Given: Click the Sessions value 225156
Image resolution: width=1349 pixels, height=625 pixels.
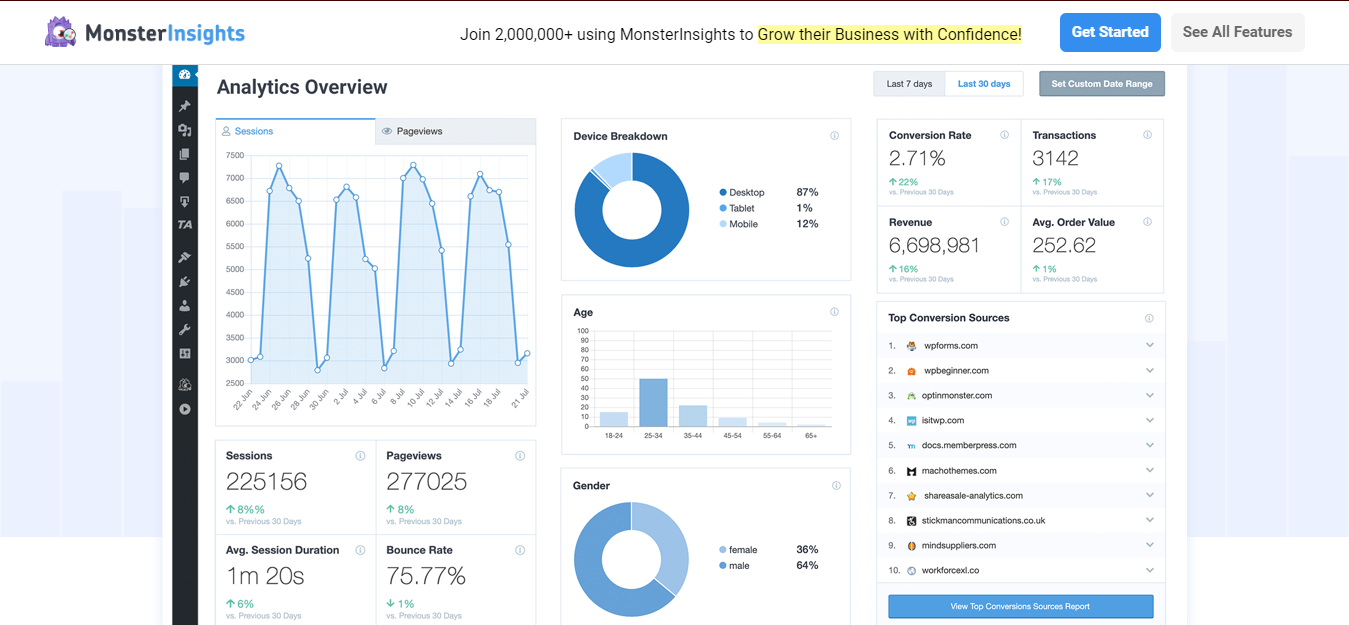Looking at the screenshot, I should click(266, 482).
